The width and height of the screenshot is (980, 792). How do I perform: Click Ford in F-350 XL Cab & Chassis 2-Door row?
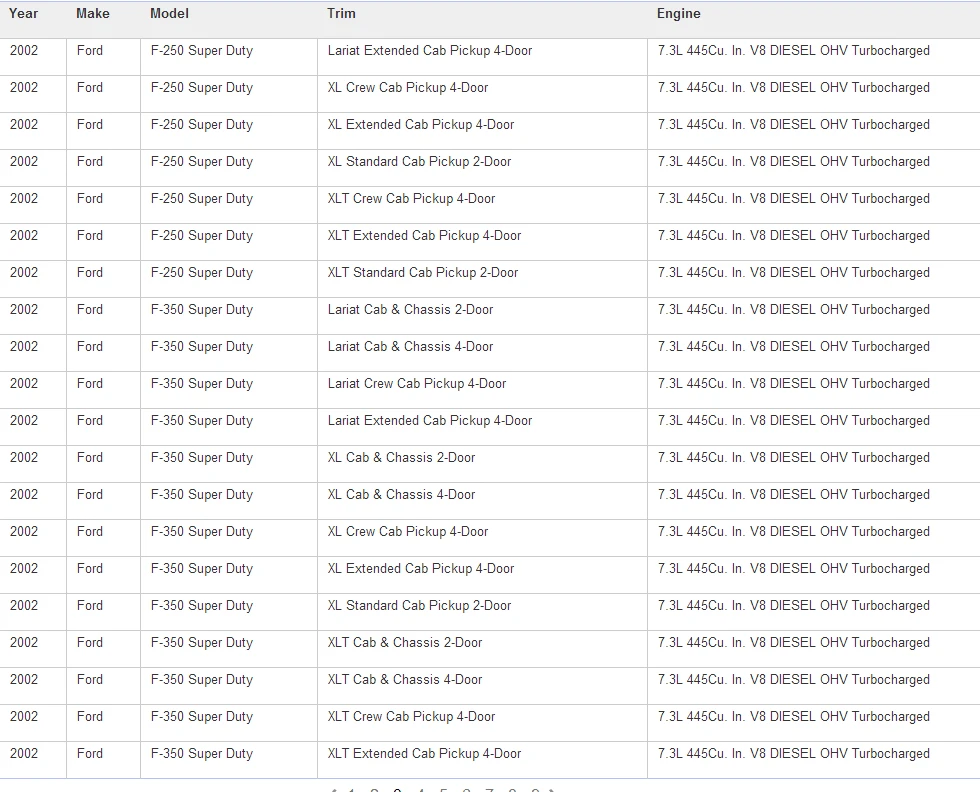point(89,457)
